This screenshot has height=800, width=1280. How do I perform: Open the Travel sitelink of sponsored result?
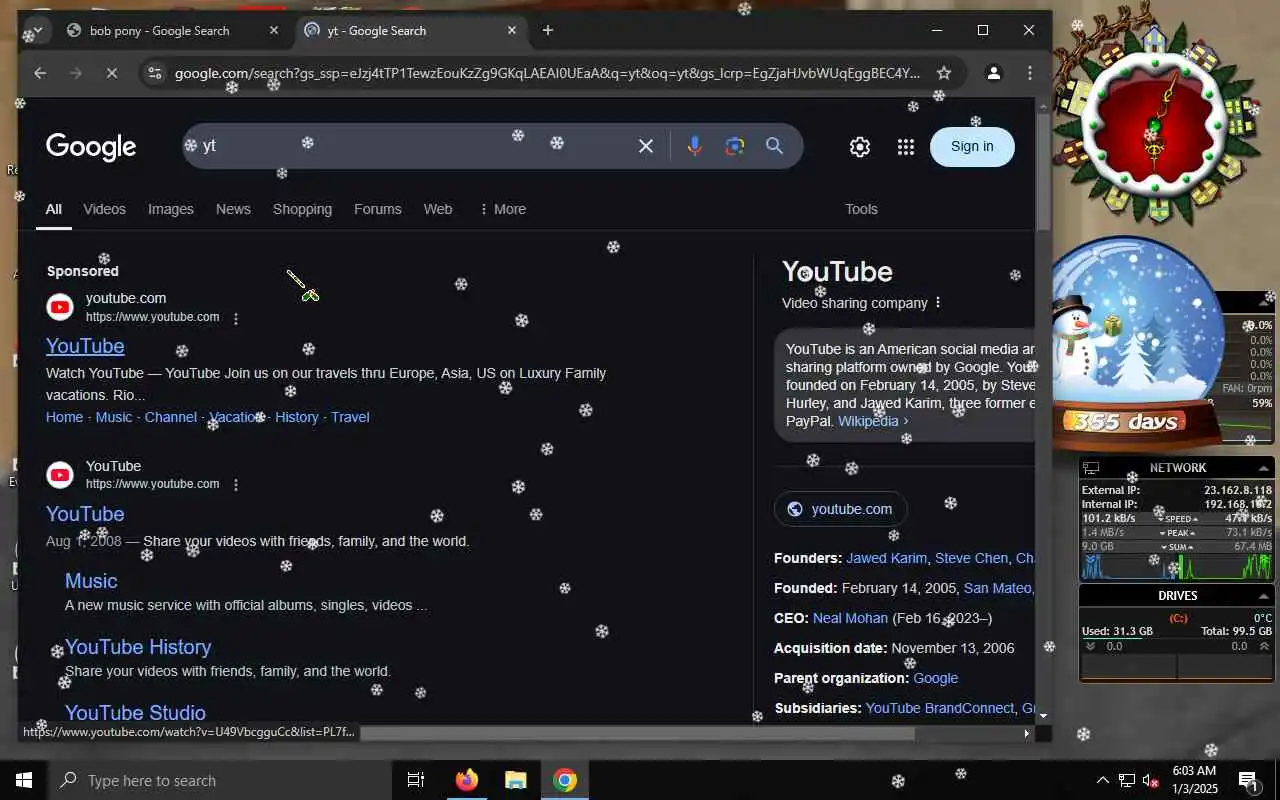pos(350,417)
